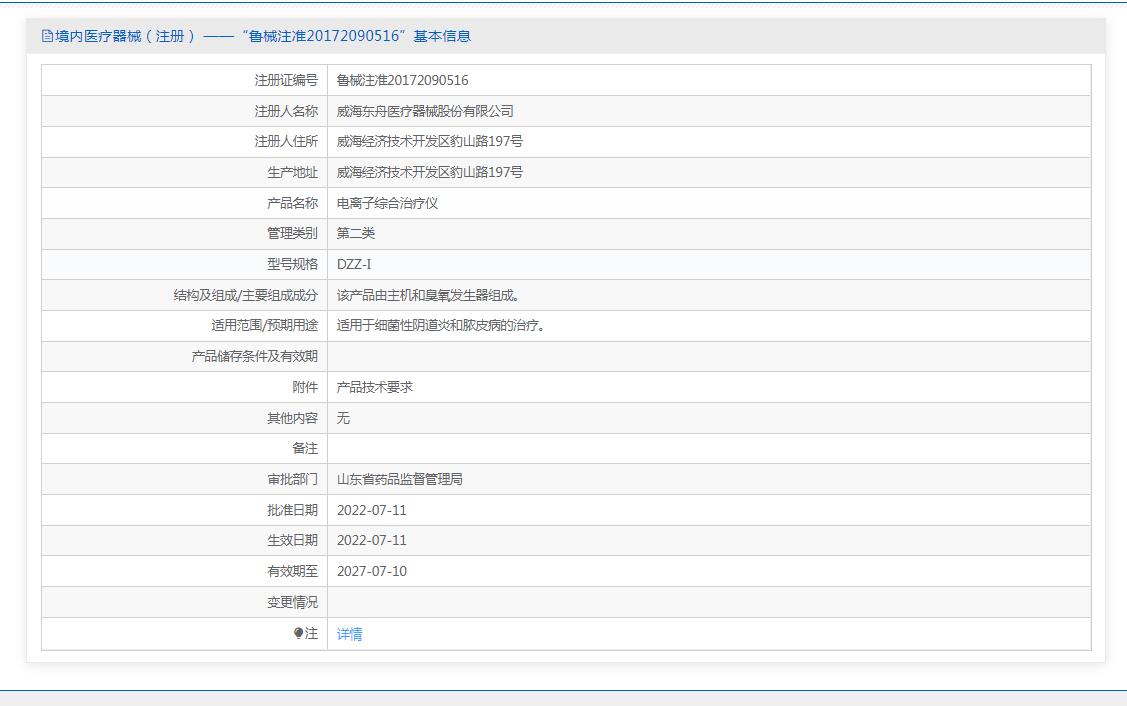Open the 详情 link
The width and height of the screenshot is (1127, 706).
pyautogui.click(x=349, y=634)
